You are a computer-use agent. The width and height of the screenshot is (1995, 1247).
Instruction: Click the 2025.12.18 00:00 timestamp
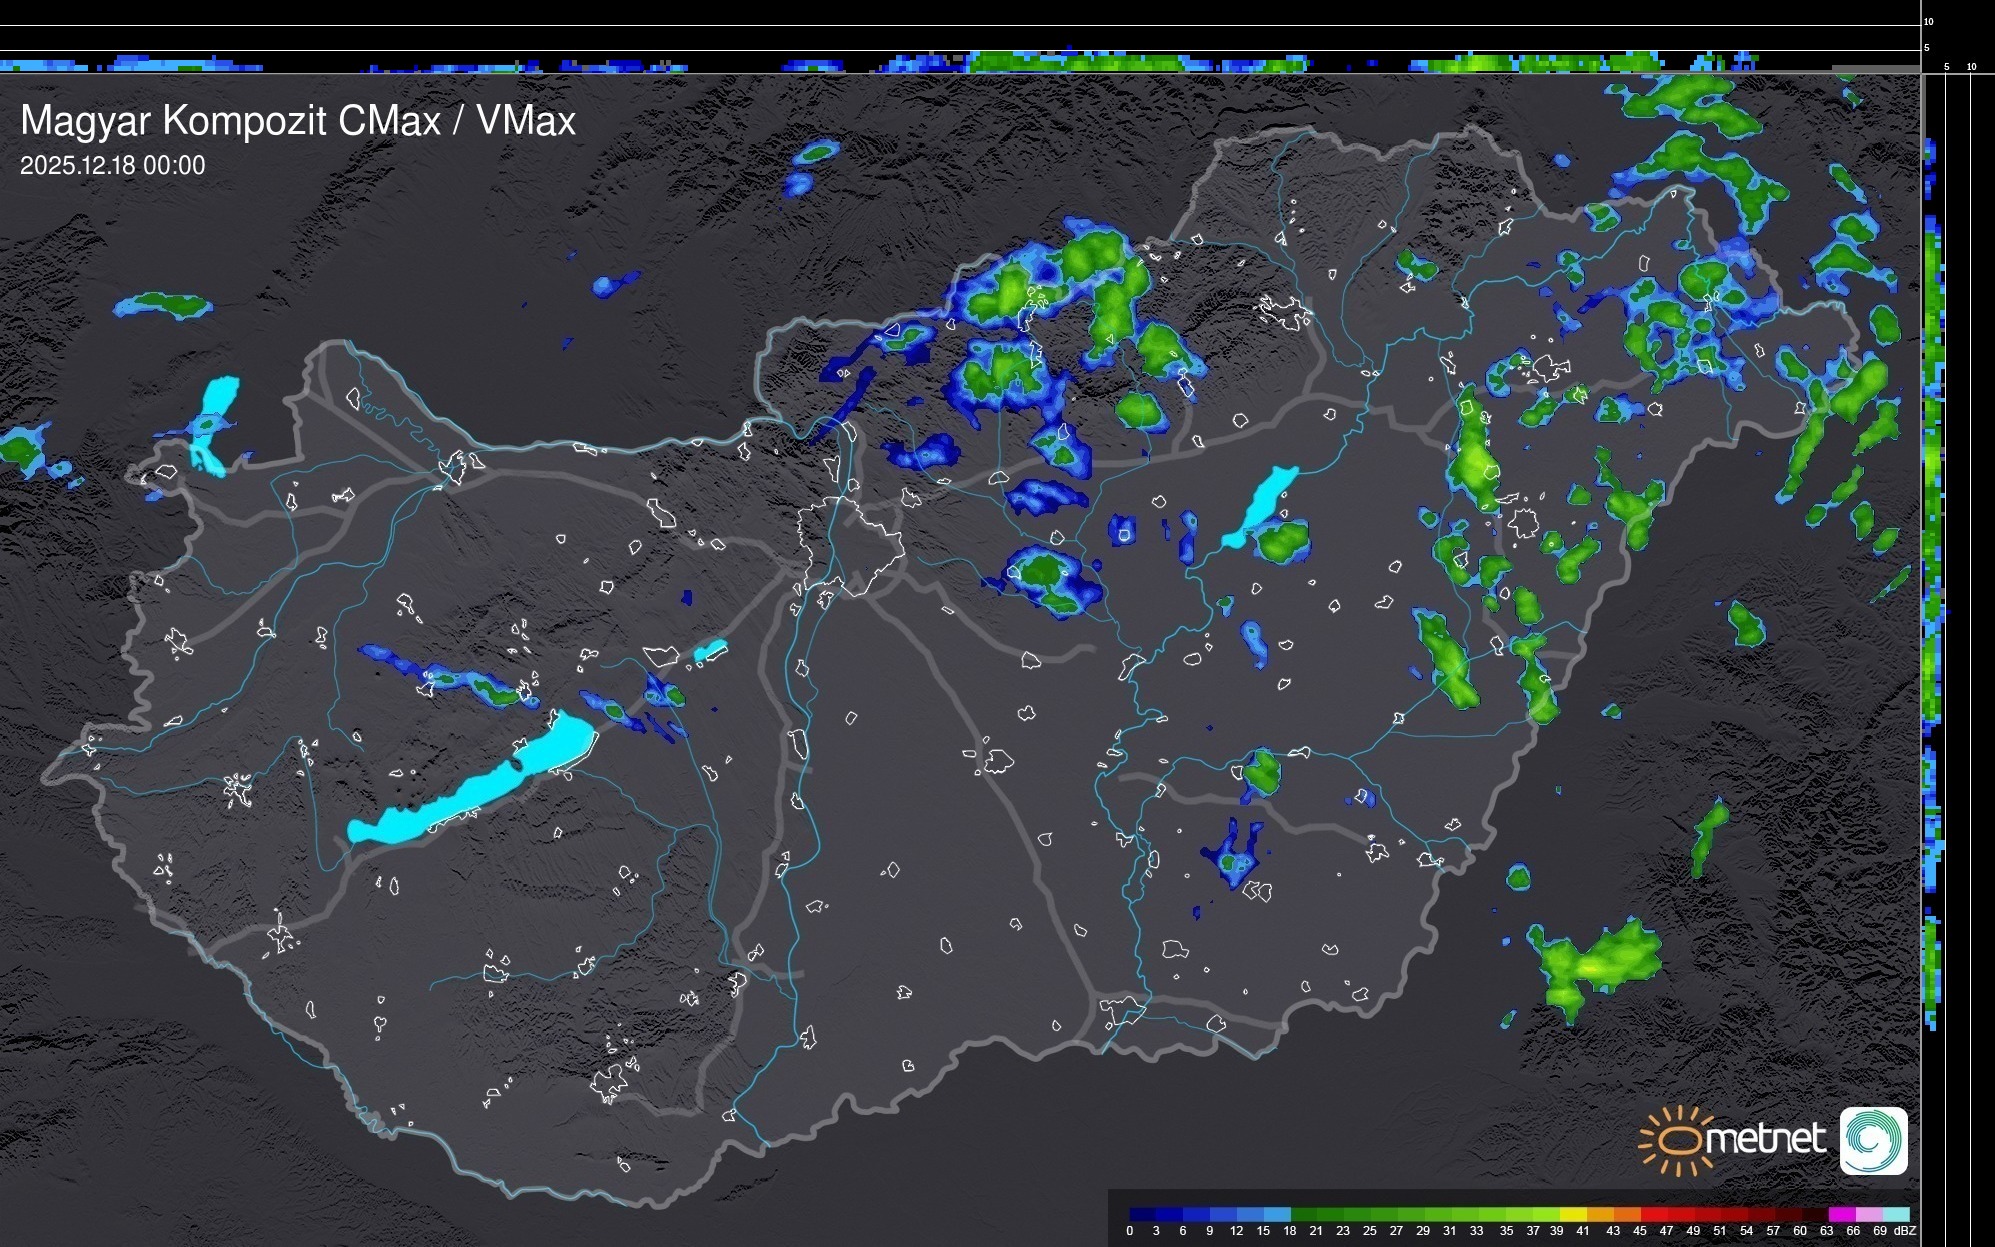click(112, 166)
